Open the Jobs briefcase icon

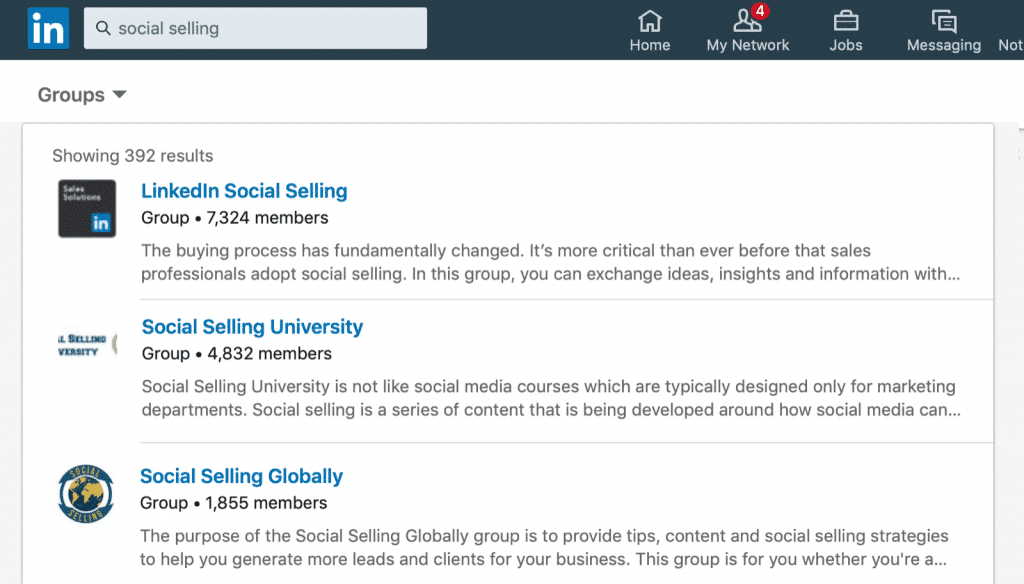tap(846, 20)
